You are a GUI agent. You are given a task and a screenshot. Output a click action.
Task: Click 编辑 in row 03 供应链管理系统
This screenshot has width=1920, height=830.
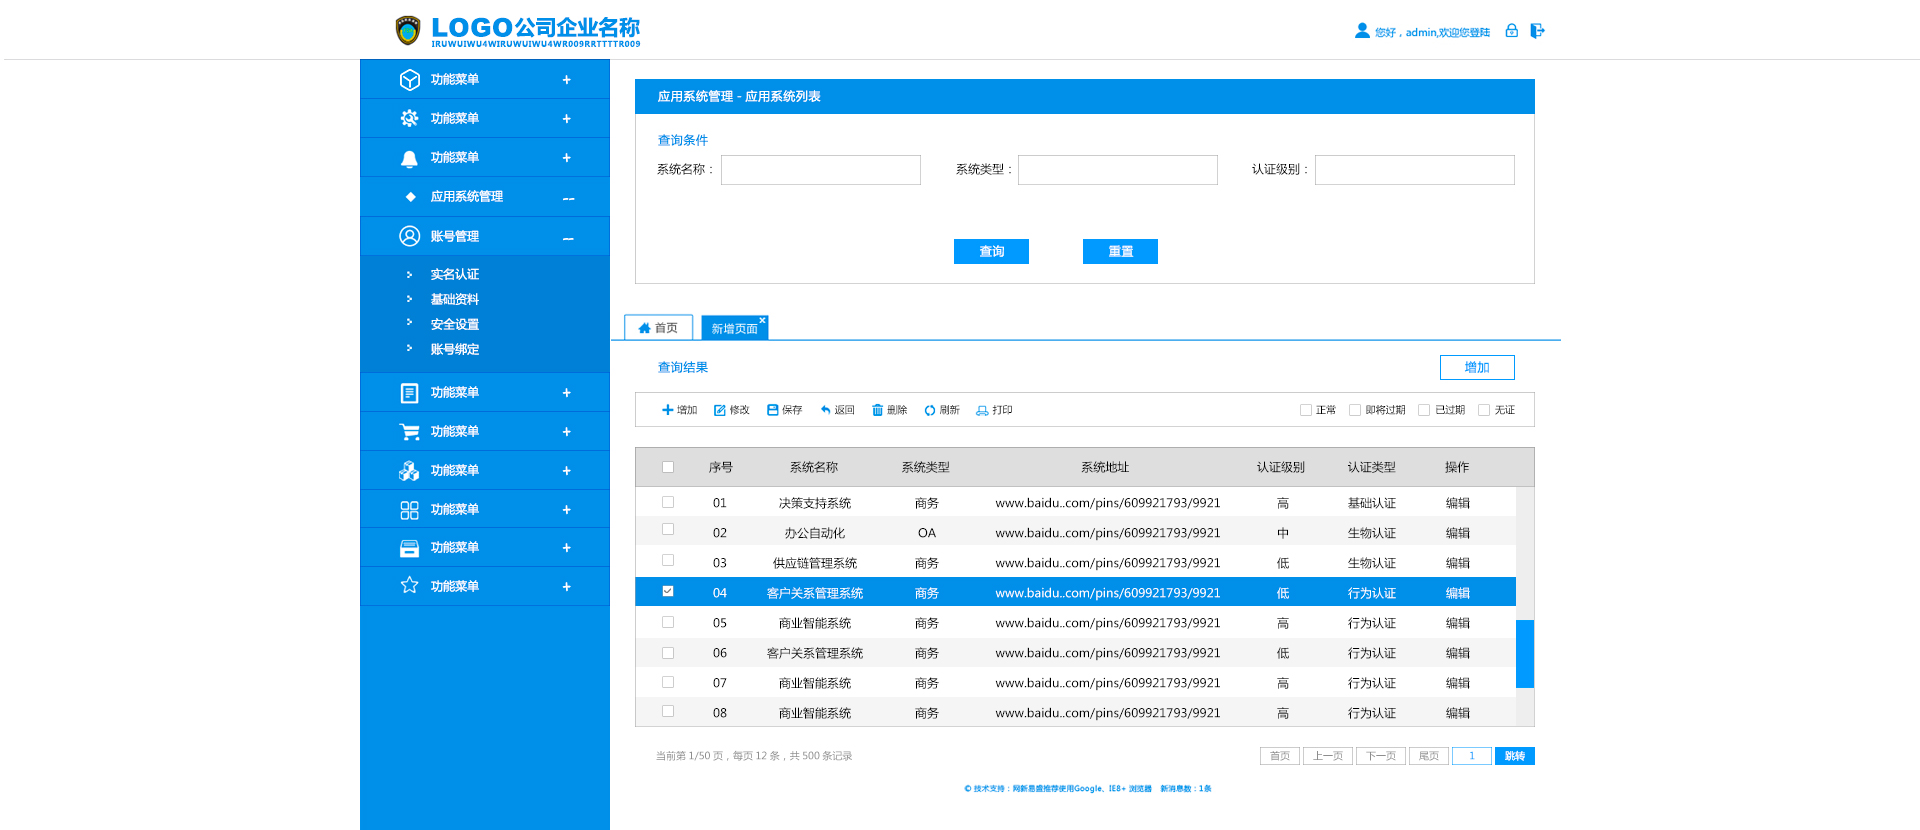coord(1458,563)
